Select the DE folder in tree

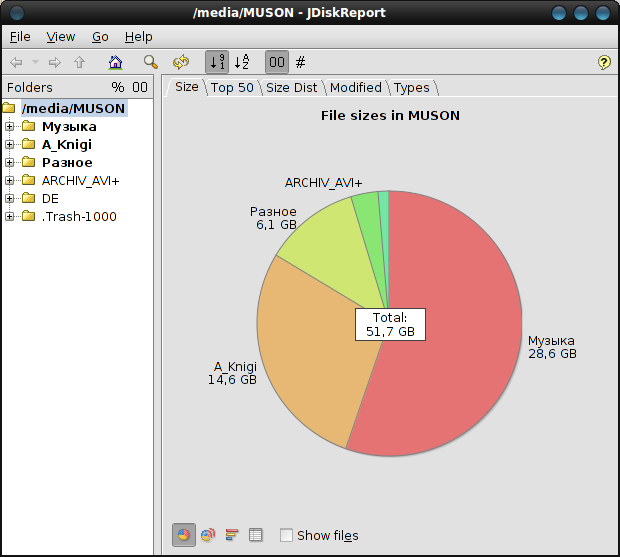tap(50, 198)
